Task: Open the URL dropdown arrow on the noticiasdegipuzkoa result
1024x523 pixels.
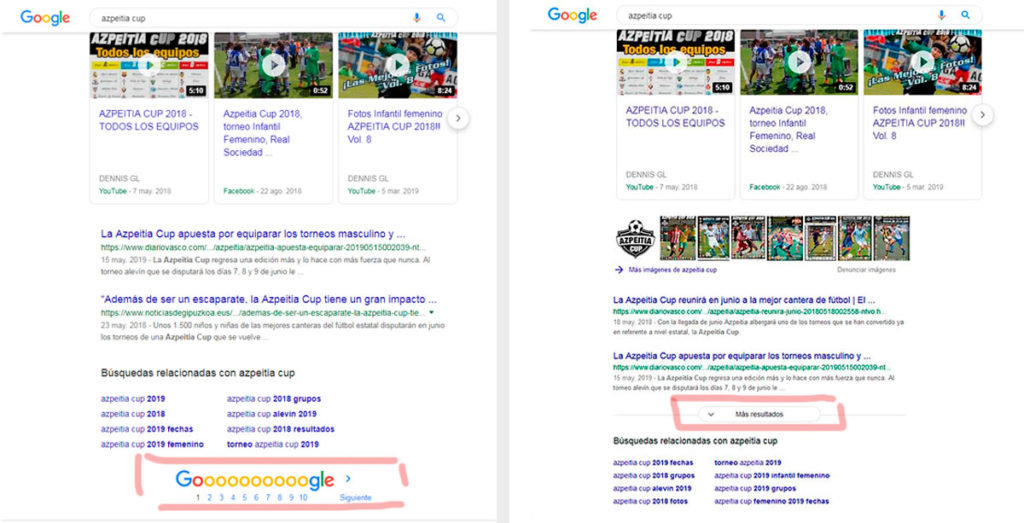Action: (x=431, y=313)
